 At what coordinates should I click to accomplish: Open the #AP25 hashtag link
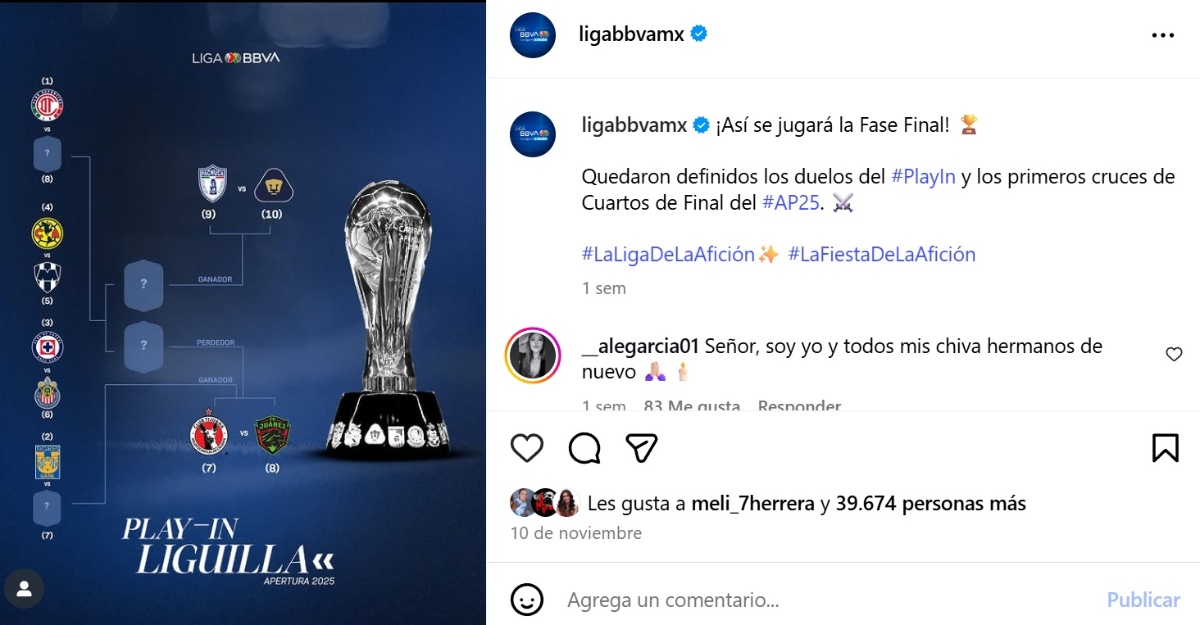[x=794, y=203]
